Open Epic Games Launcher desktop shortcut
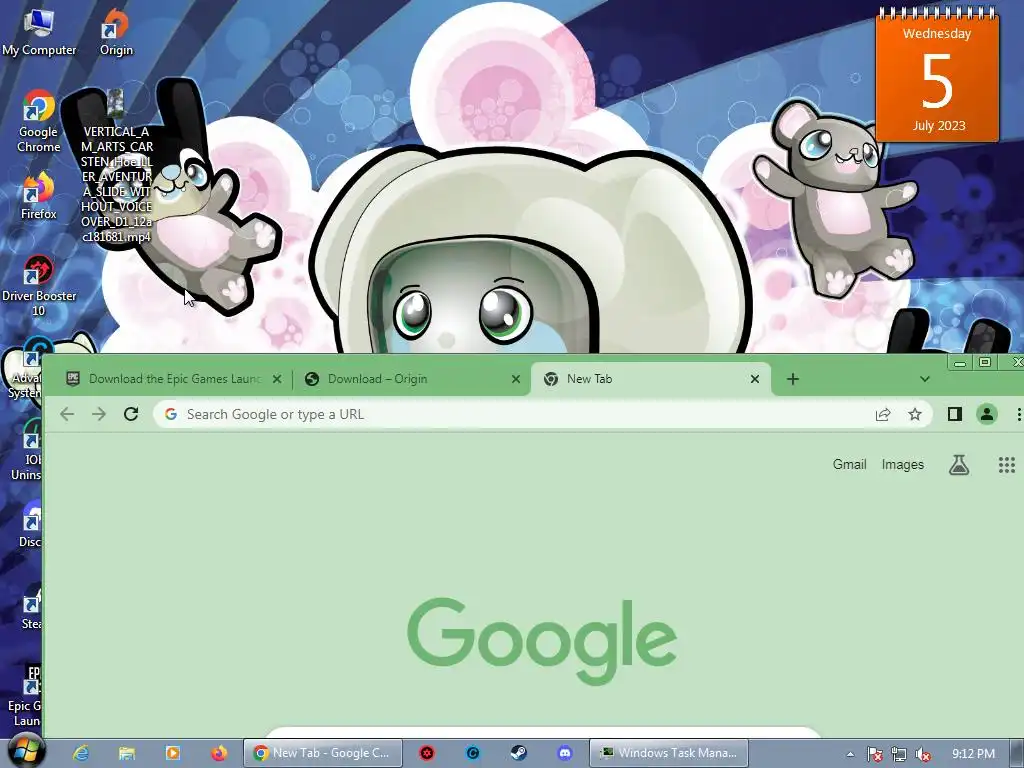Screen dimensions: 1024x768 coord(25,695)
